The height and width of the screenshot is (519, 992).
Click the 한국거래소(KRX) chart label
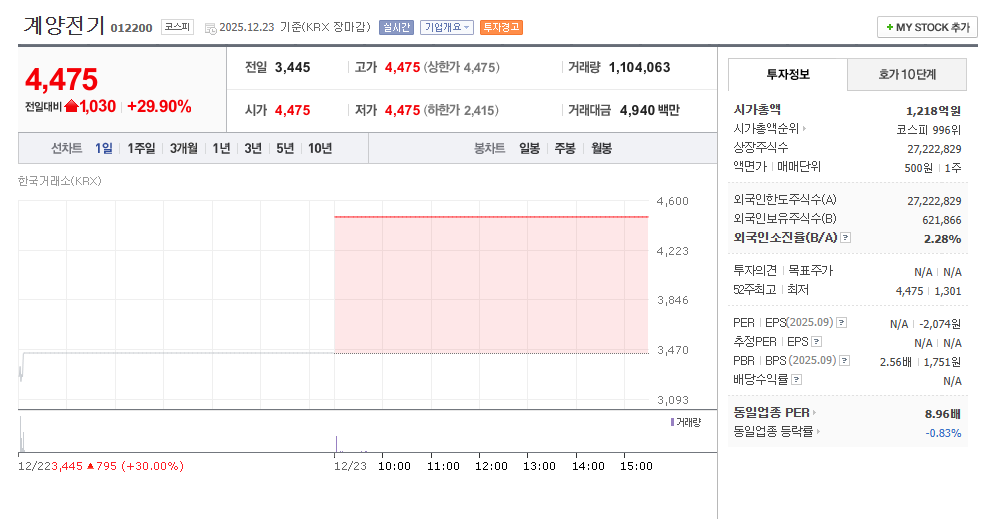[x=59, y=181]
